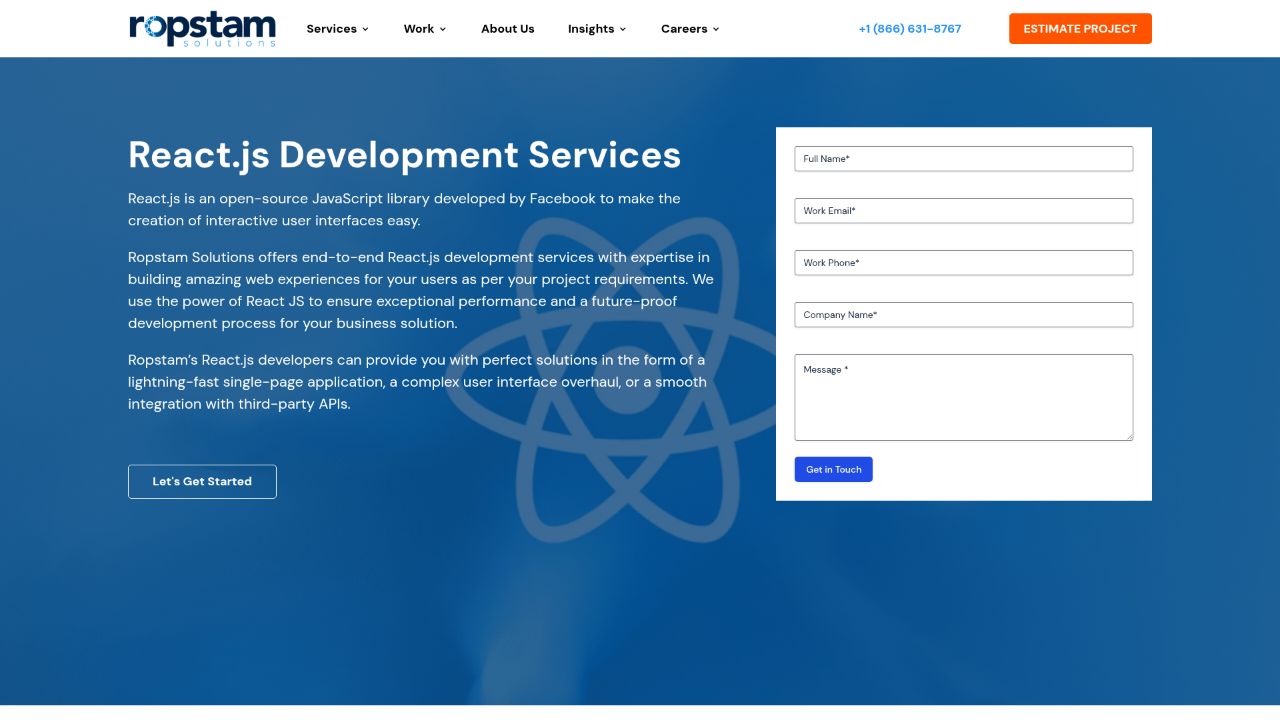Click the Message box resize handle
1280x720 pixels.
point(1129,436)
